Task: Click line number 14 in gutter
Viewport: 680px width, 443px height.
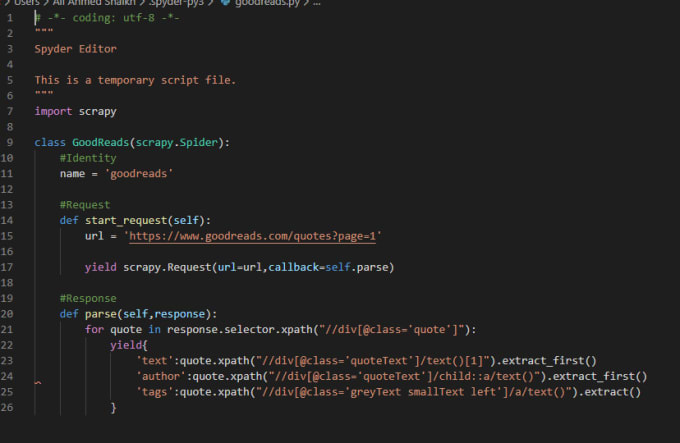Action: [x=7, y=221]
